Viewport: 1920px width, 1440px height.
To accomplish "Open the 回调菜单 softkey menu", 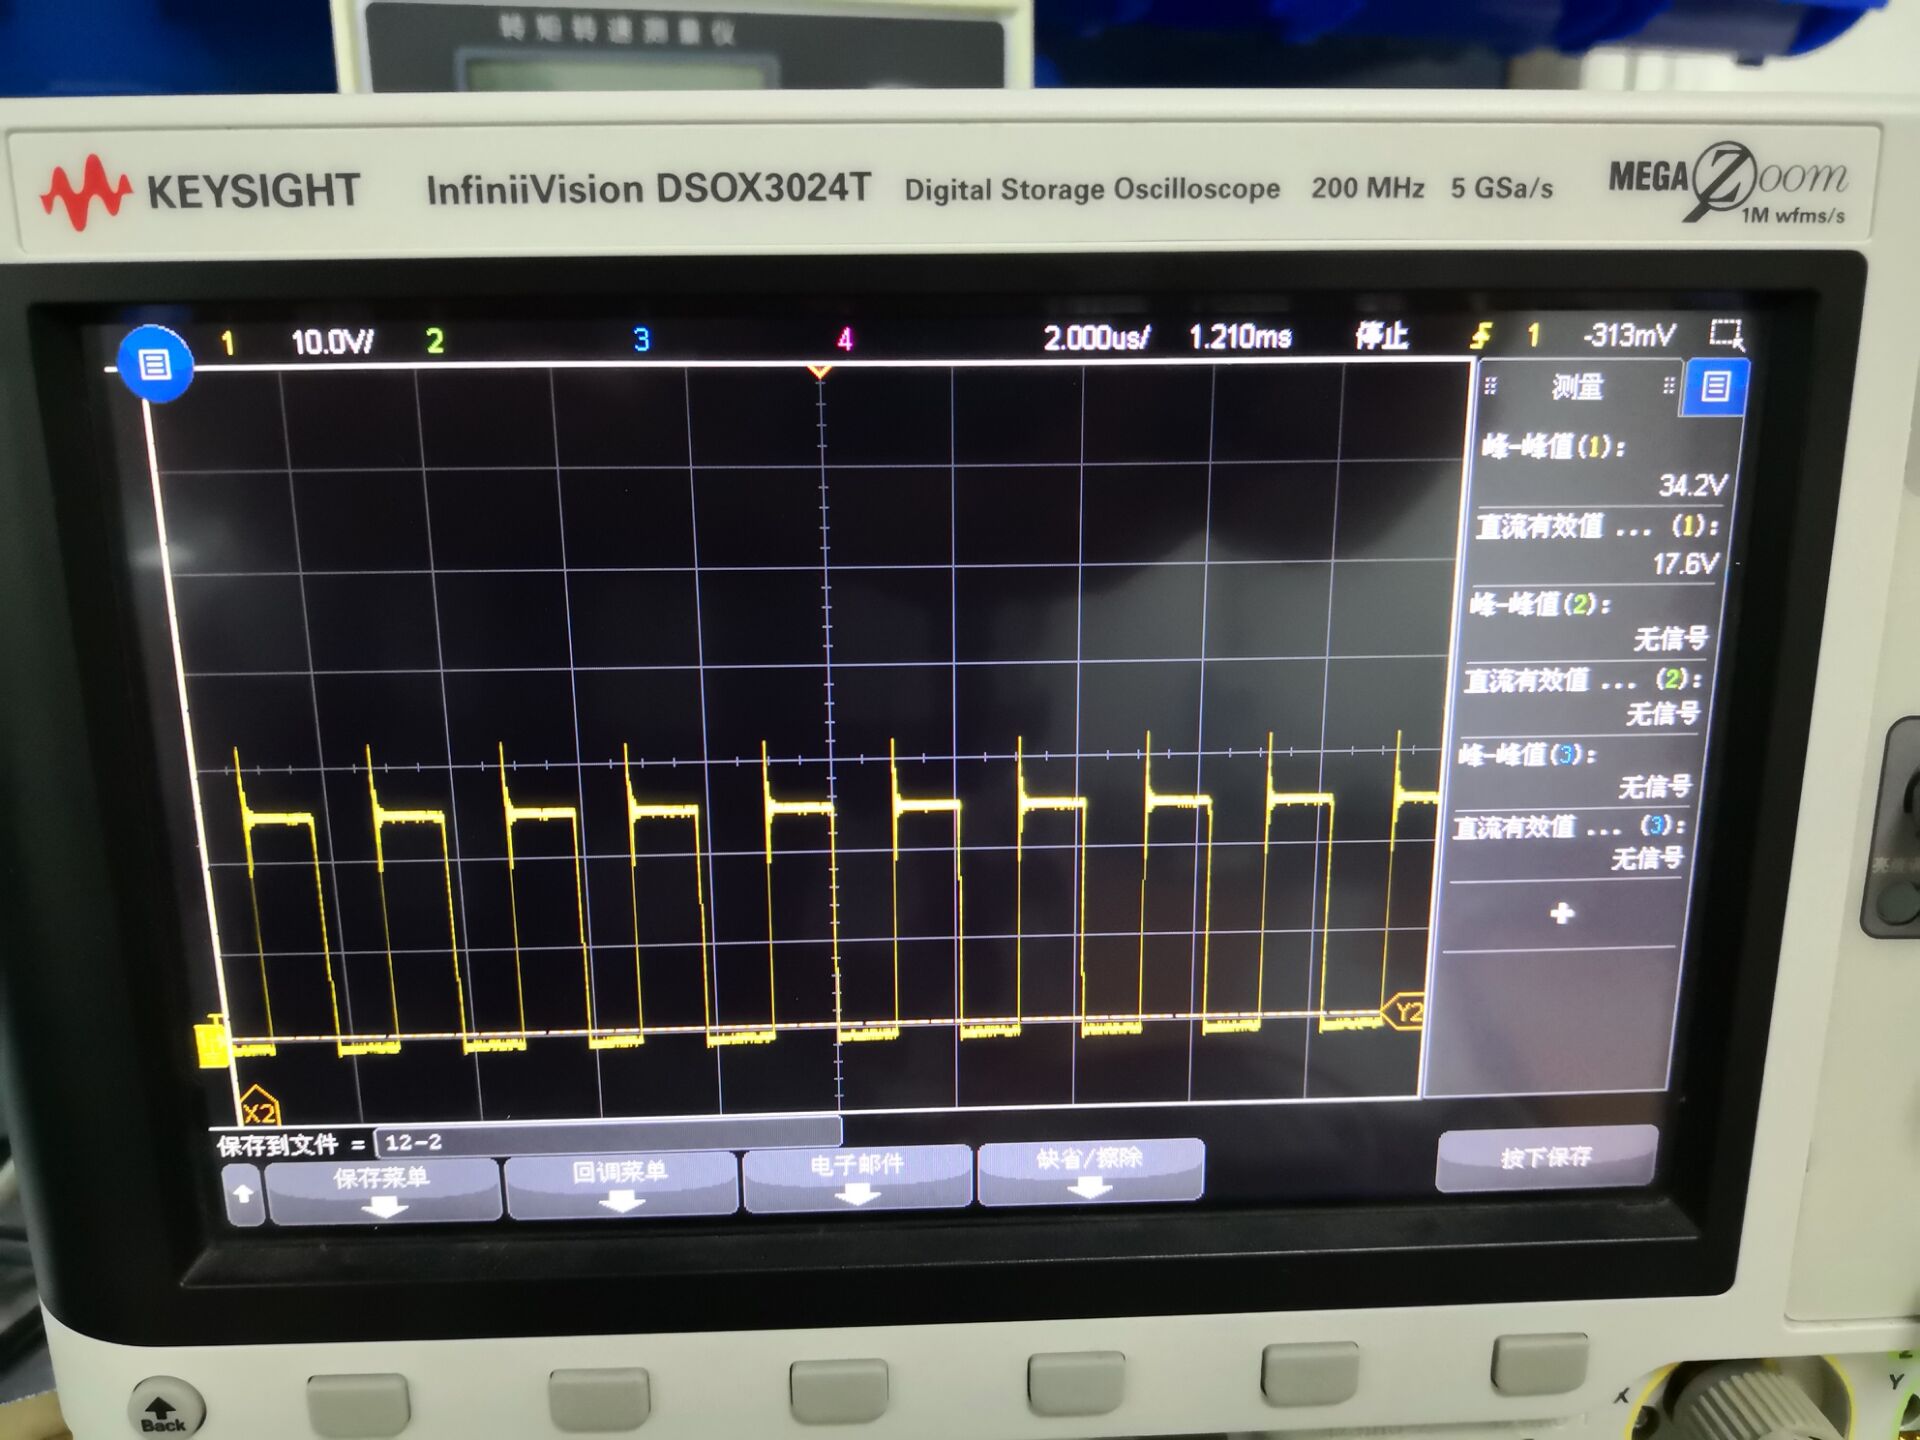I will pos(620,1183).
